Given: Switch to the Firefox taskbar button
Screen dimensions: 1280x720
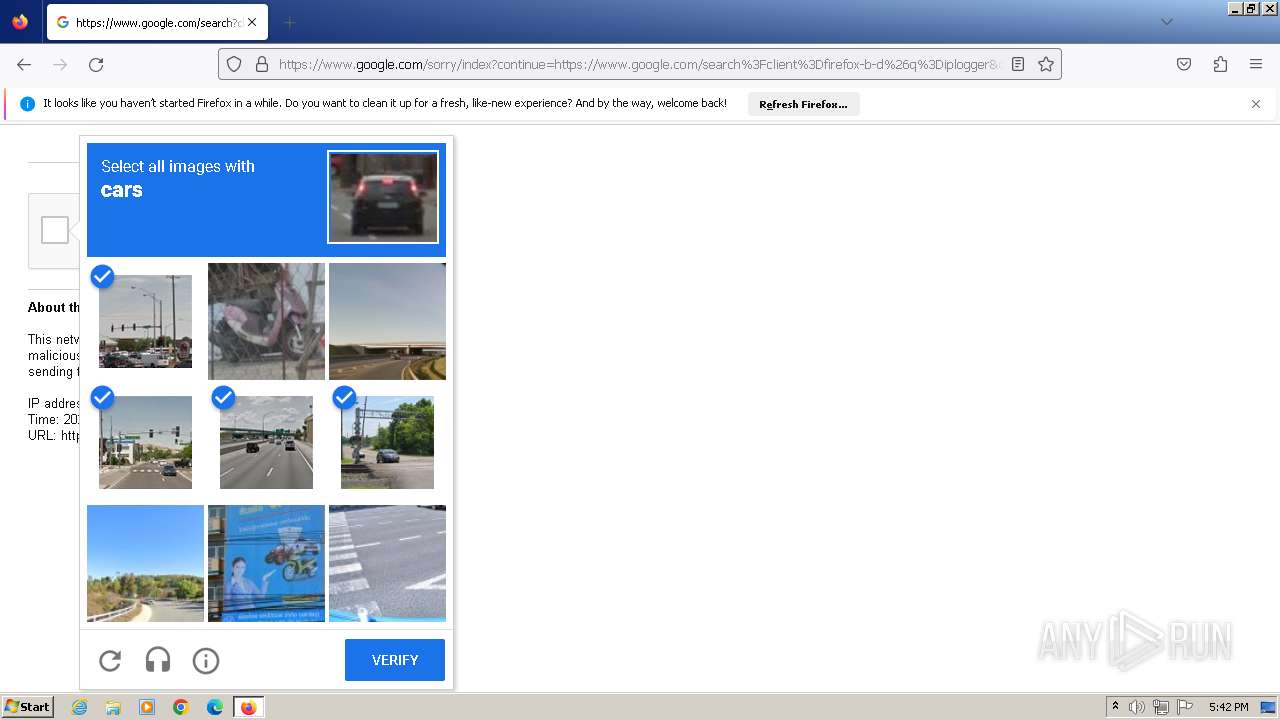Looking at the screenshot, I should [x=249, y=707].
